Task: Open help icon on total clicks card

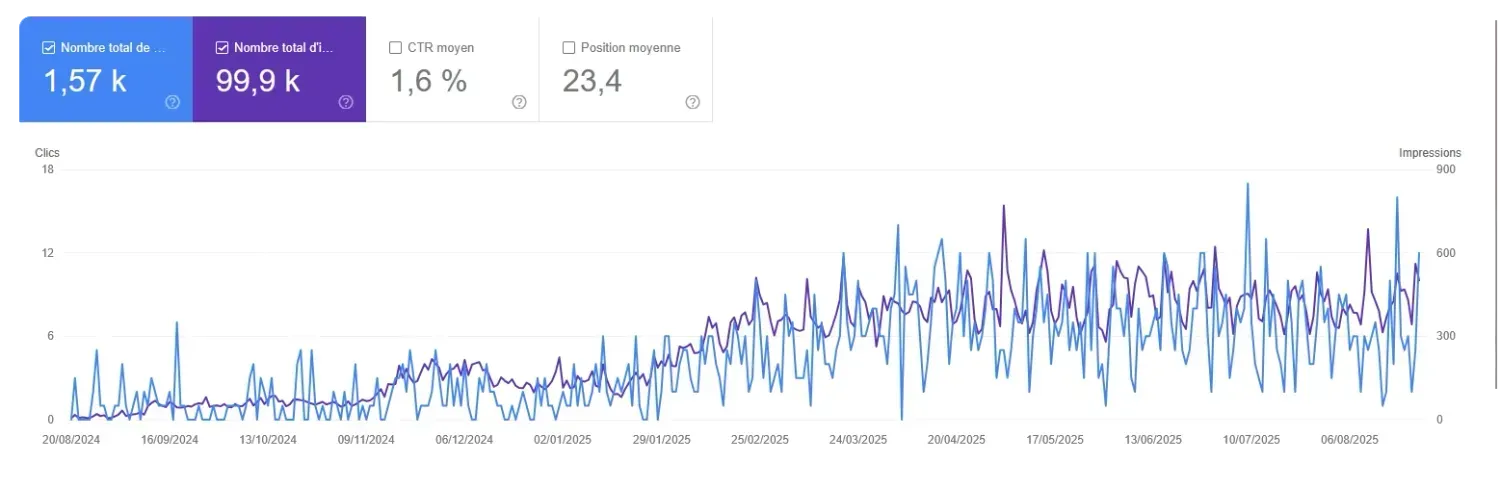Action: [172, 102]
